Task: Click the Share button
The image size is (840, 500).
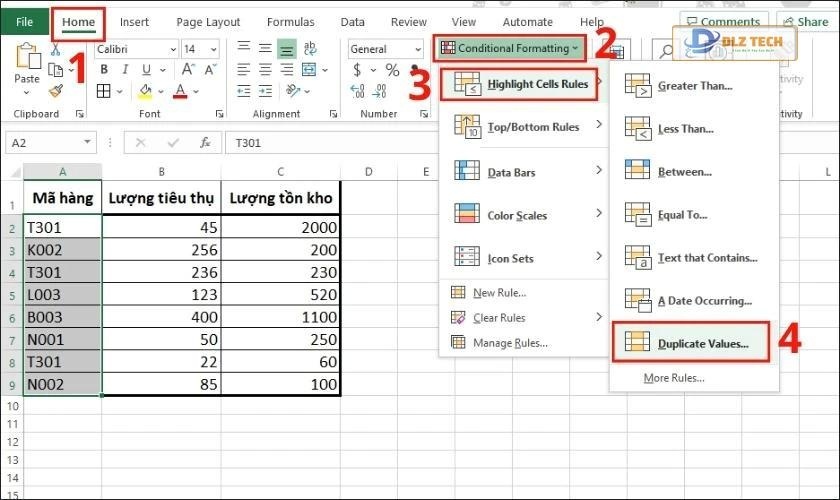Action: coord(804,21)
